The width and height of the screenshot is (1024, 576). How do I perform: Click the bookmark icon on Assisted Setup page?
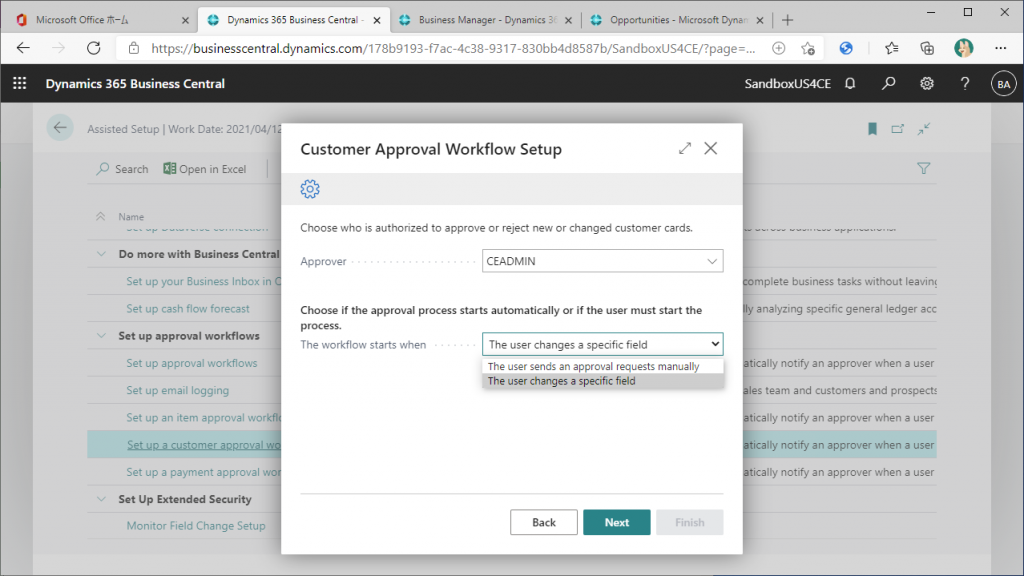click(x=872, y=129)
